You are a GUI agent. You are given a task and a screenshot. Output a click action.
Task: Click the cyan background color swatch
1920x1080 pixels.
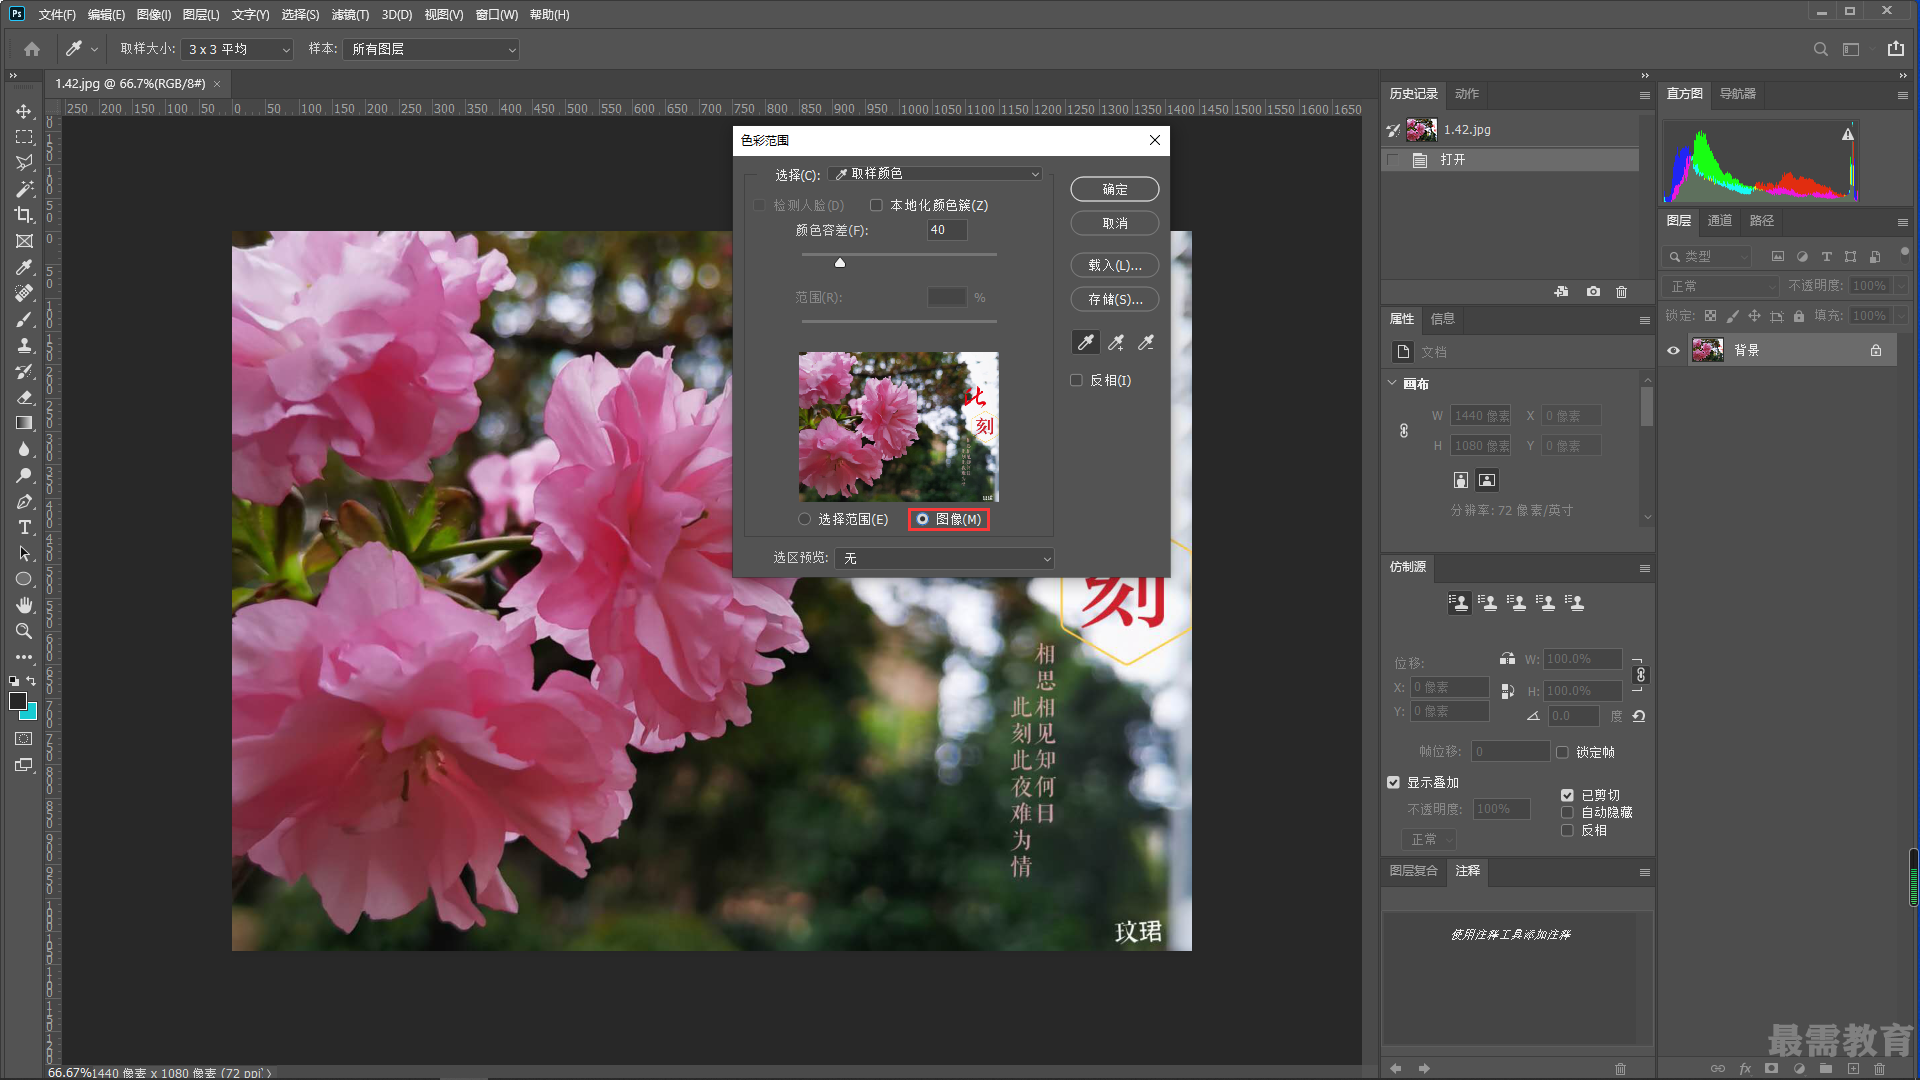pyautogui.click(x=30, y=713)
